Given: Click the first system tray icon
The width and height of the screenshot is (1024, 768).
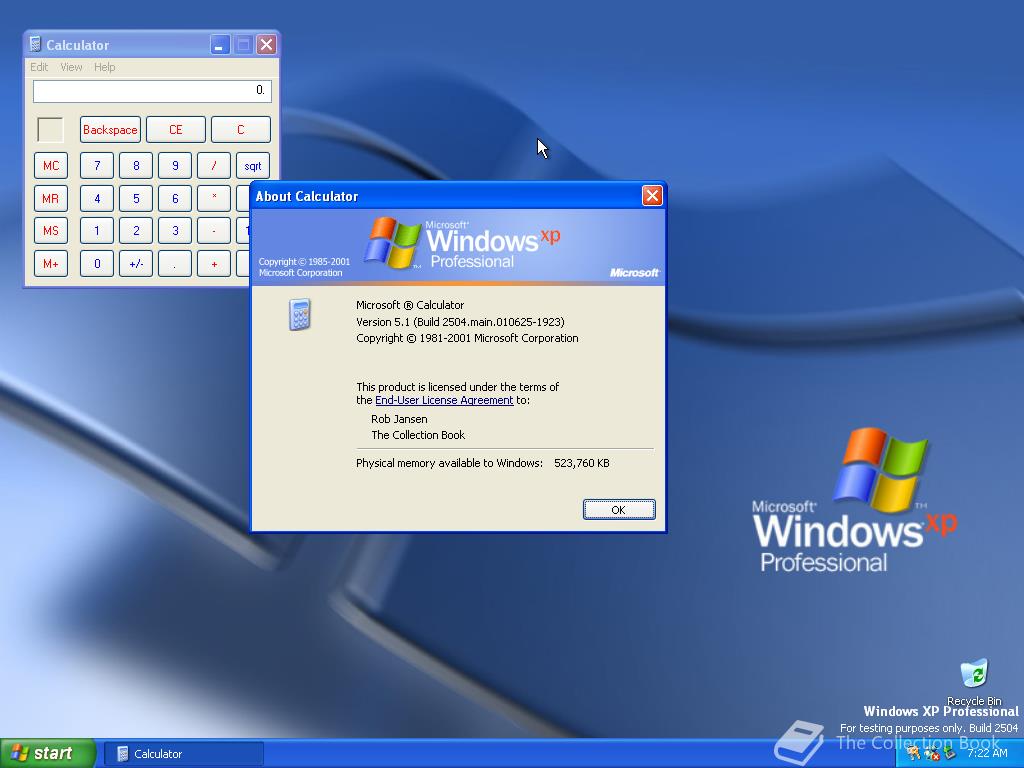Looking at the screenshot, I should click(x=914, y=754).
